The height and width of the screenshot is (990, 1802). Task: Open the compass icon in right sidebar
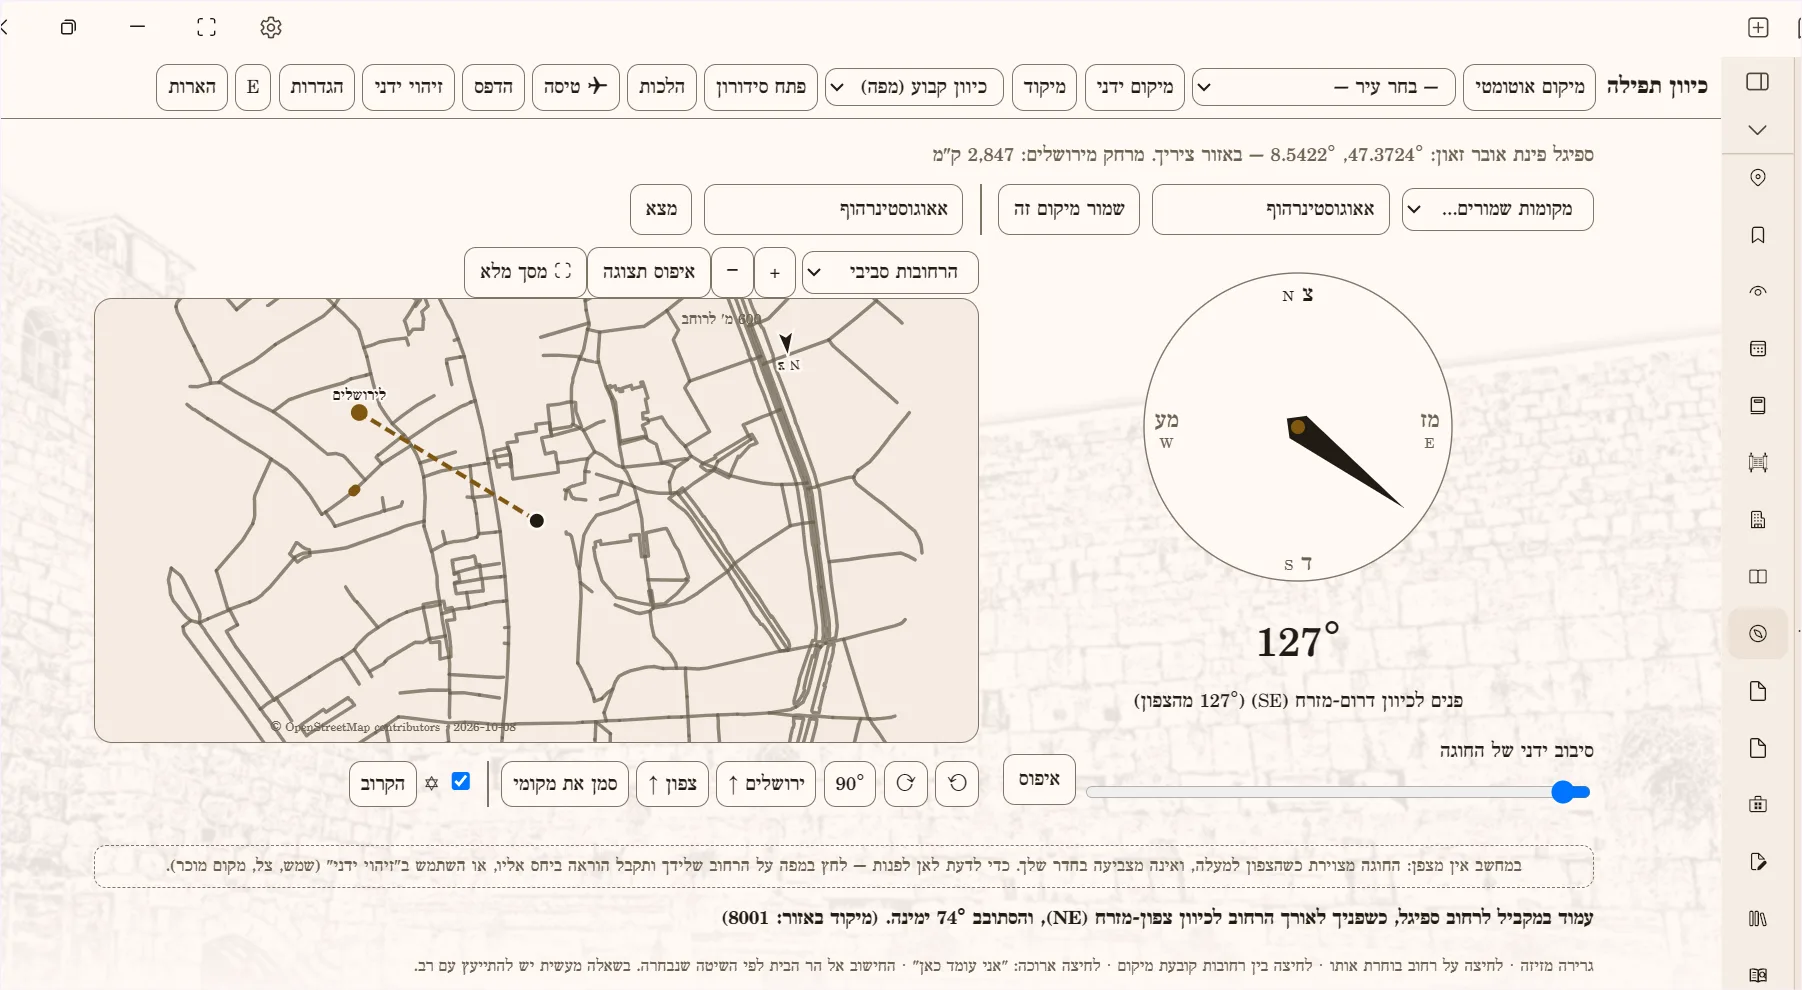pyautogui.click(x=1758, y=634)
